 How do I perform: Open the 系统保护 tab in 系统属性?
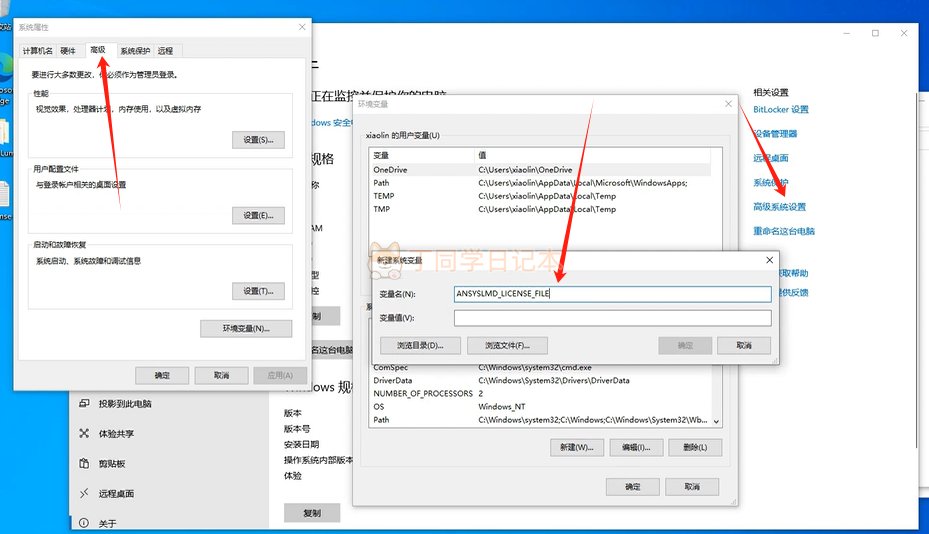click(x=135, y=51)
